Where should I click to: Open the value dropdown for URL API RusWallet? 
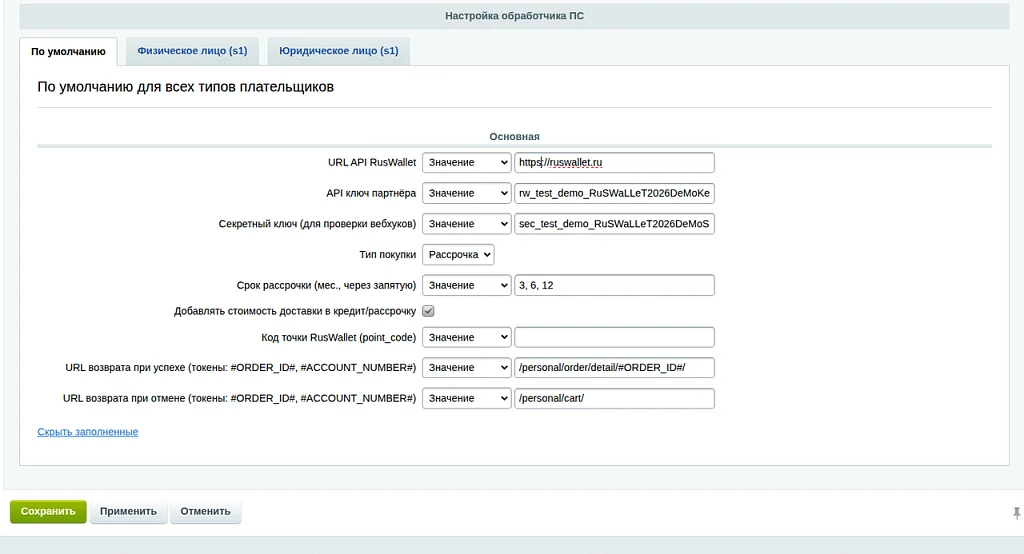pos(466,162)
